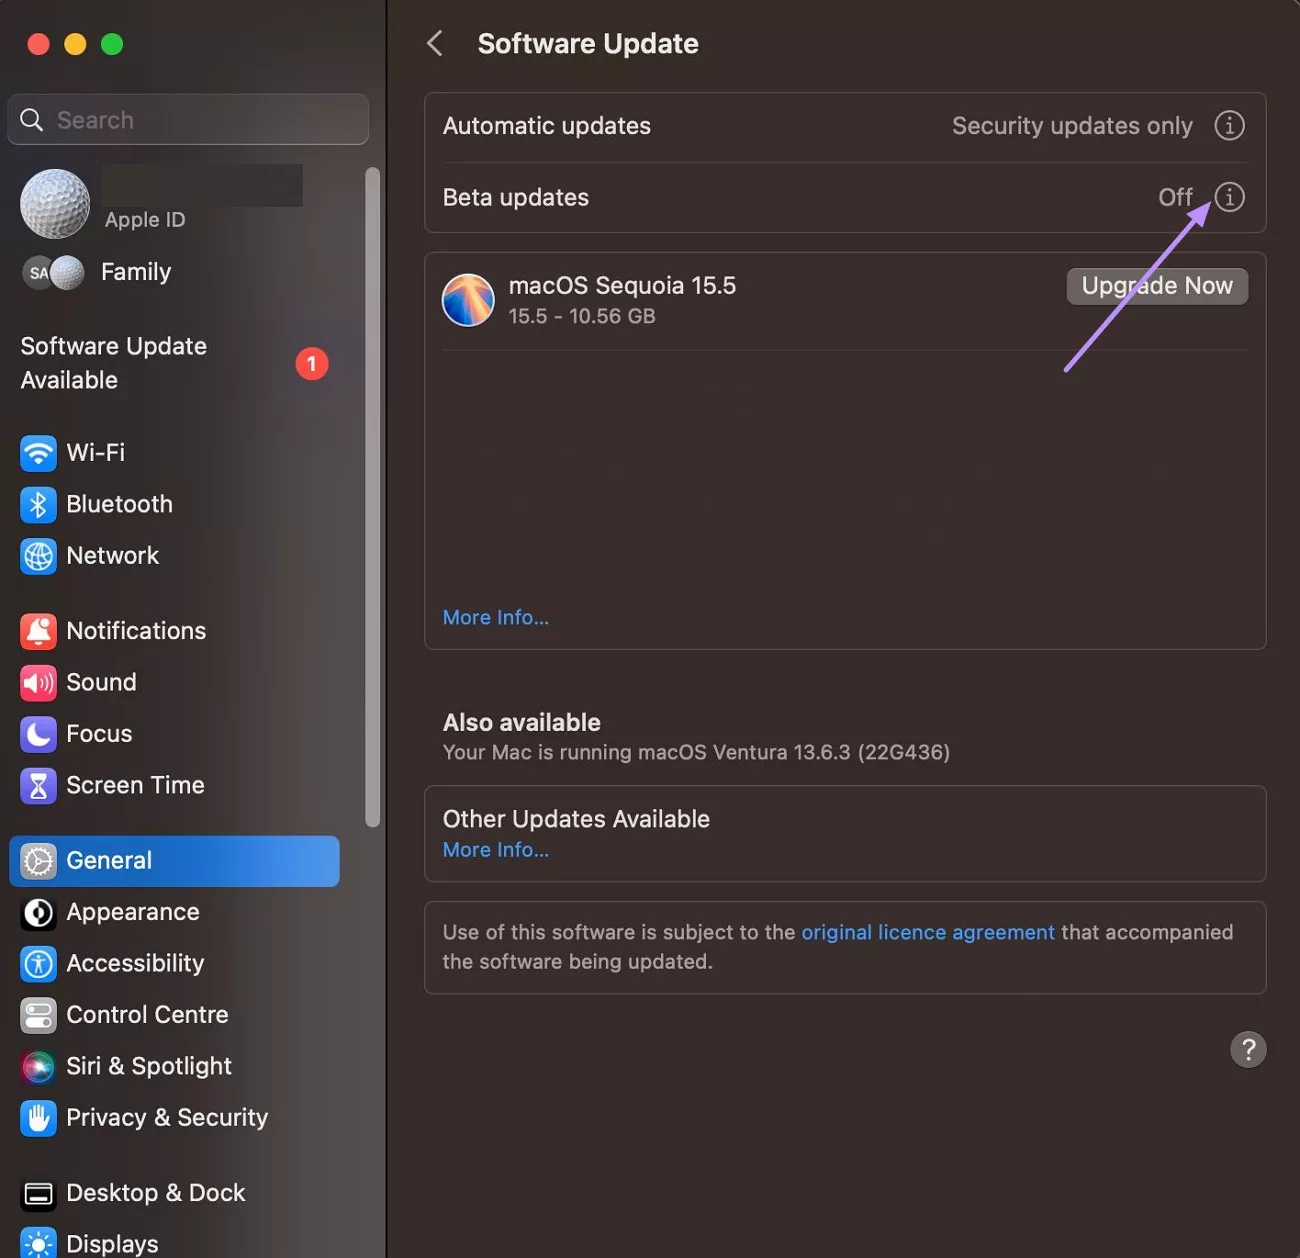Screen dimensions: 1300x1258
Task: Click the Beta updates info icon
Action: tap(1229, 197)
